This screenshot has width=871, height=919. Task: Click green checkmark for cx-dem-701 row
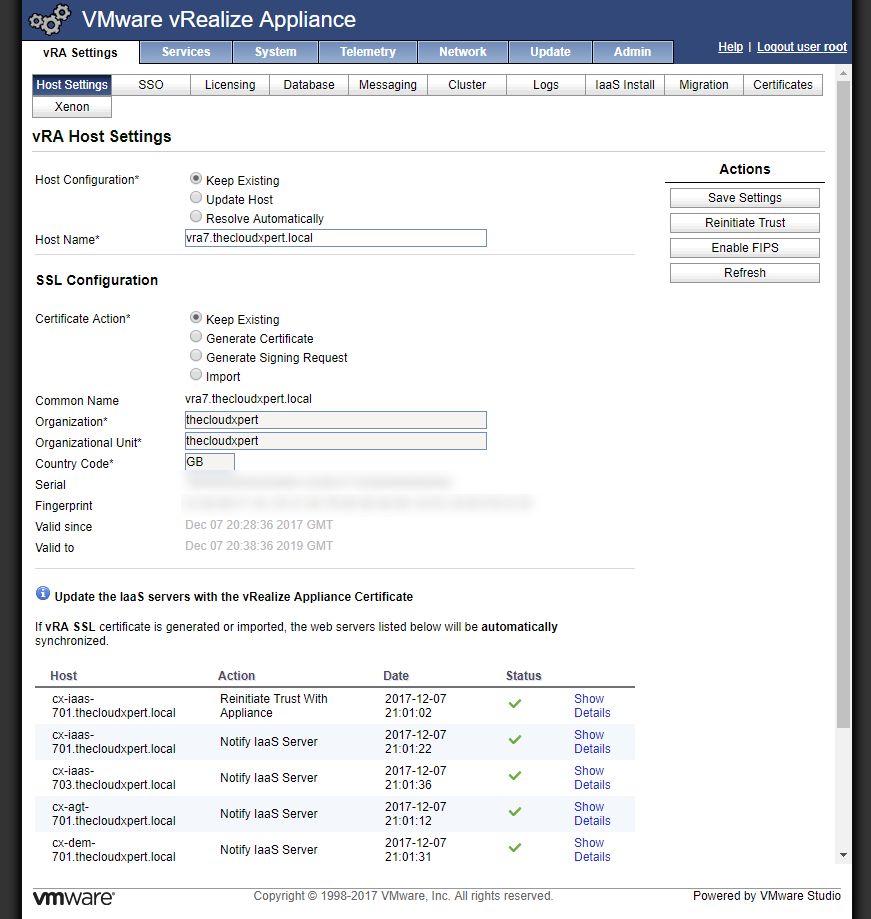click(x=515, y=848)
